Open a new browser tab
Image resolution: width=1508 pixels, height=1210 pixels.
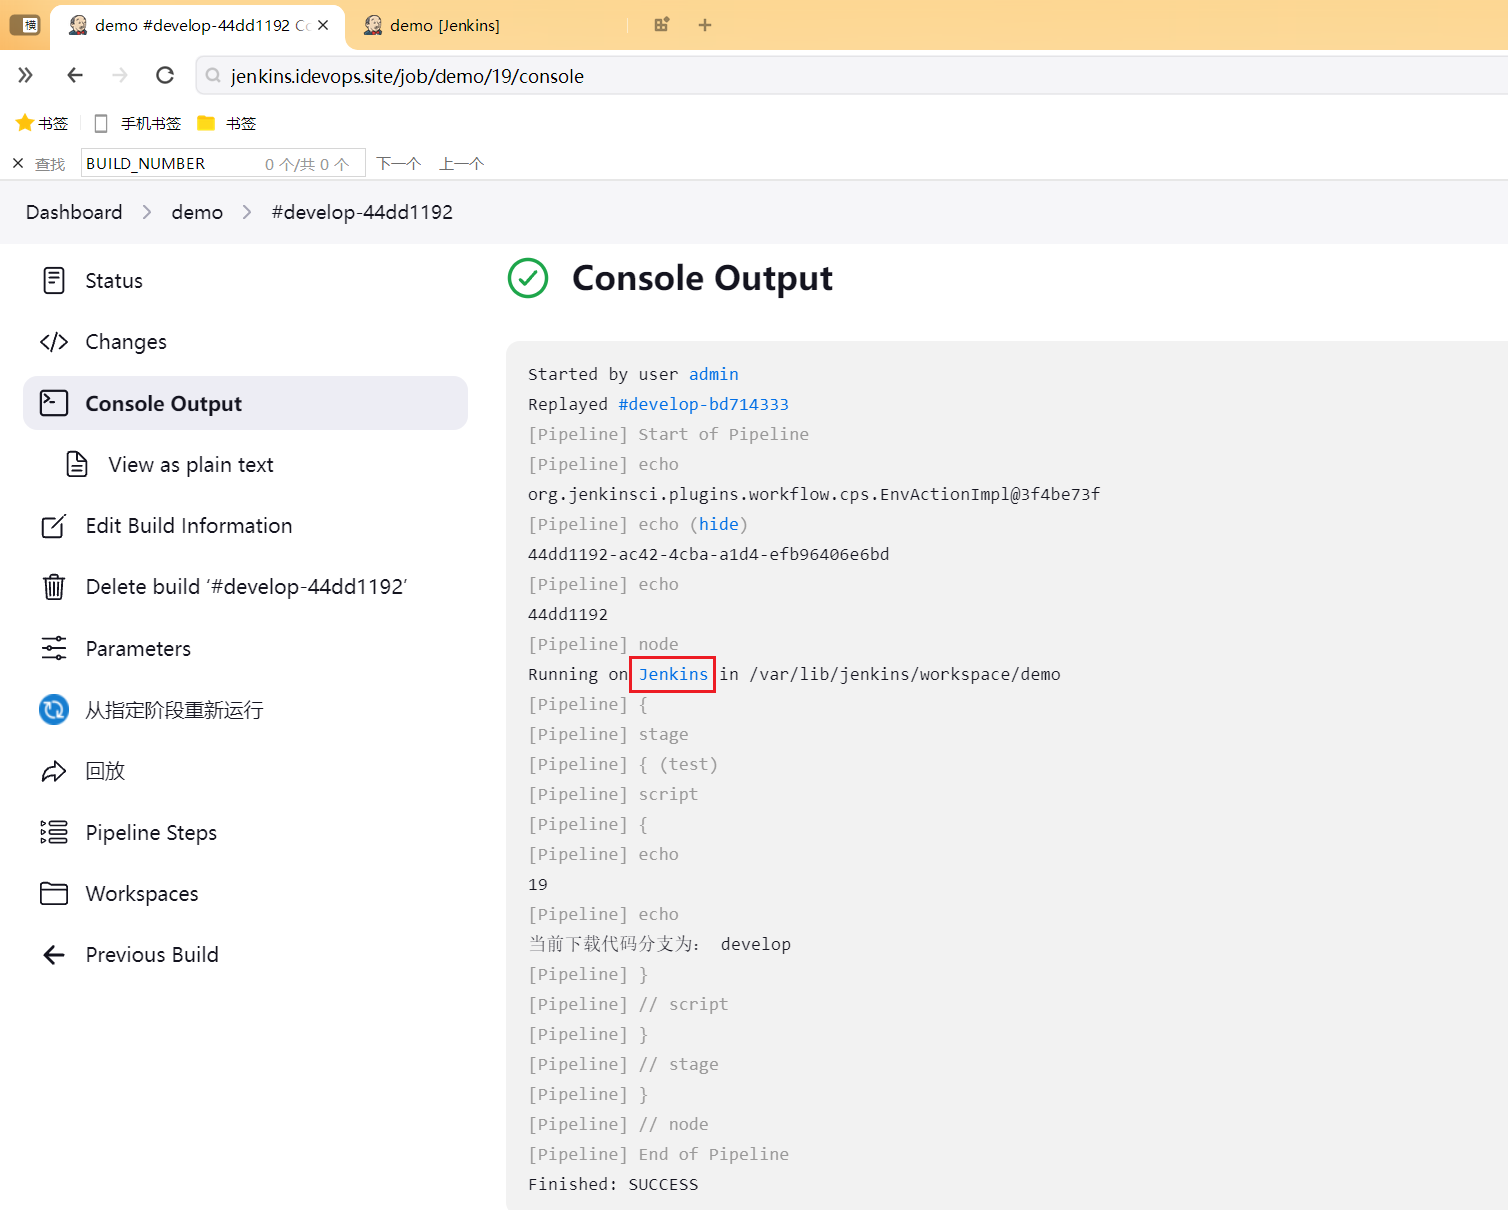tap(705, 25)
